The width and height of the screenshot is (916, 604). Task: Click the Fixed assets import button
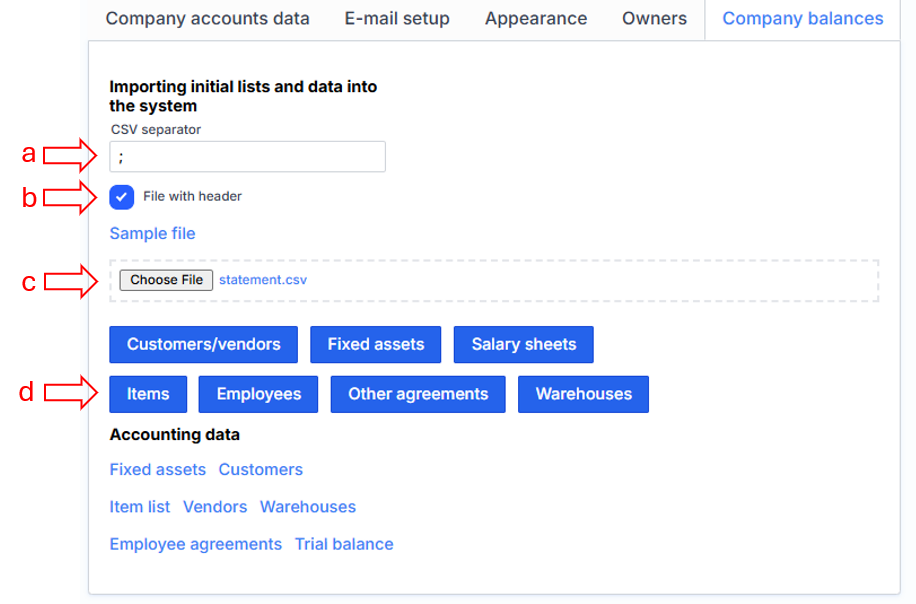coord(376,345)
